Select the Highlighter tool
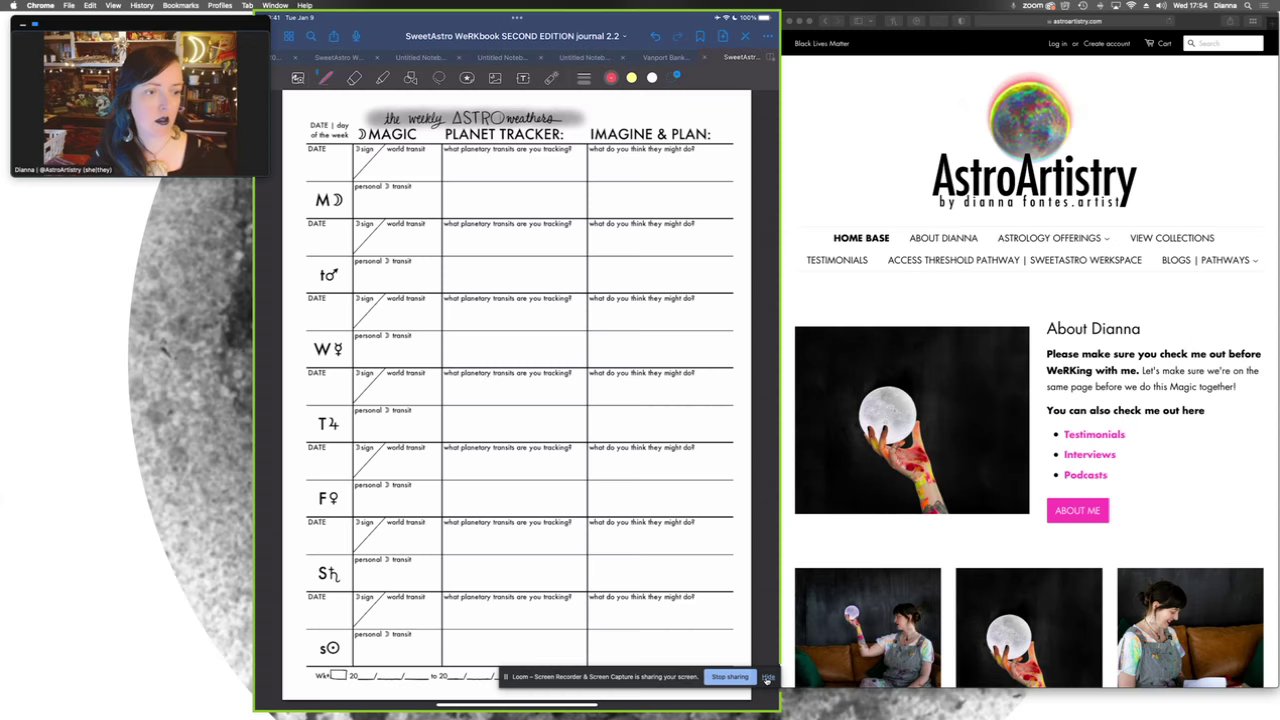 click(383, 78)
